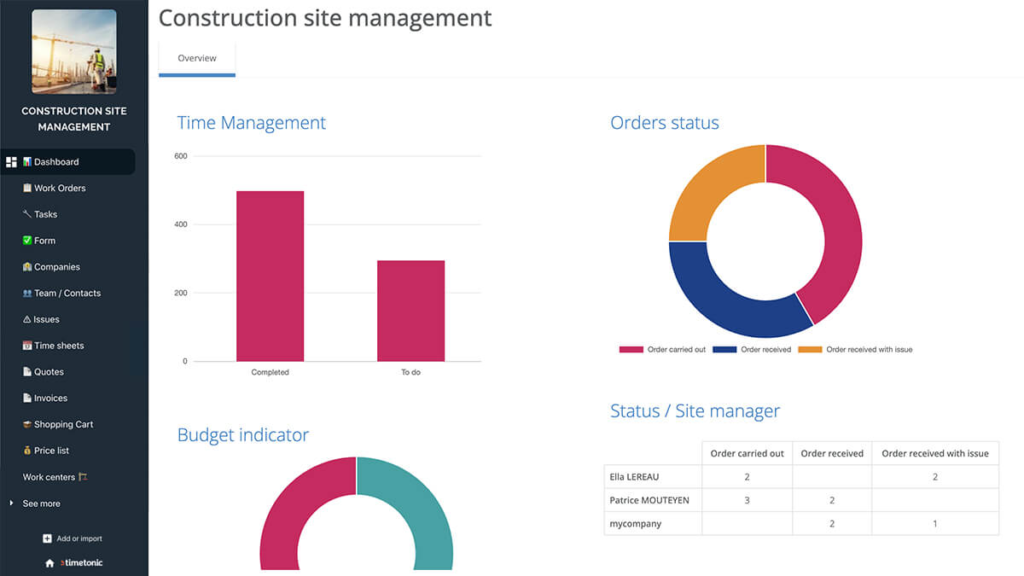1024x576 pixels.
Task: Toggle the Order received with issue legend swatch
Action: pos(810,349)
